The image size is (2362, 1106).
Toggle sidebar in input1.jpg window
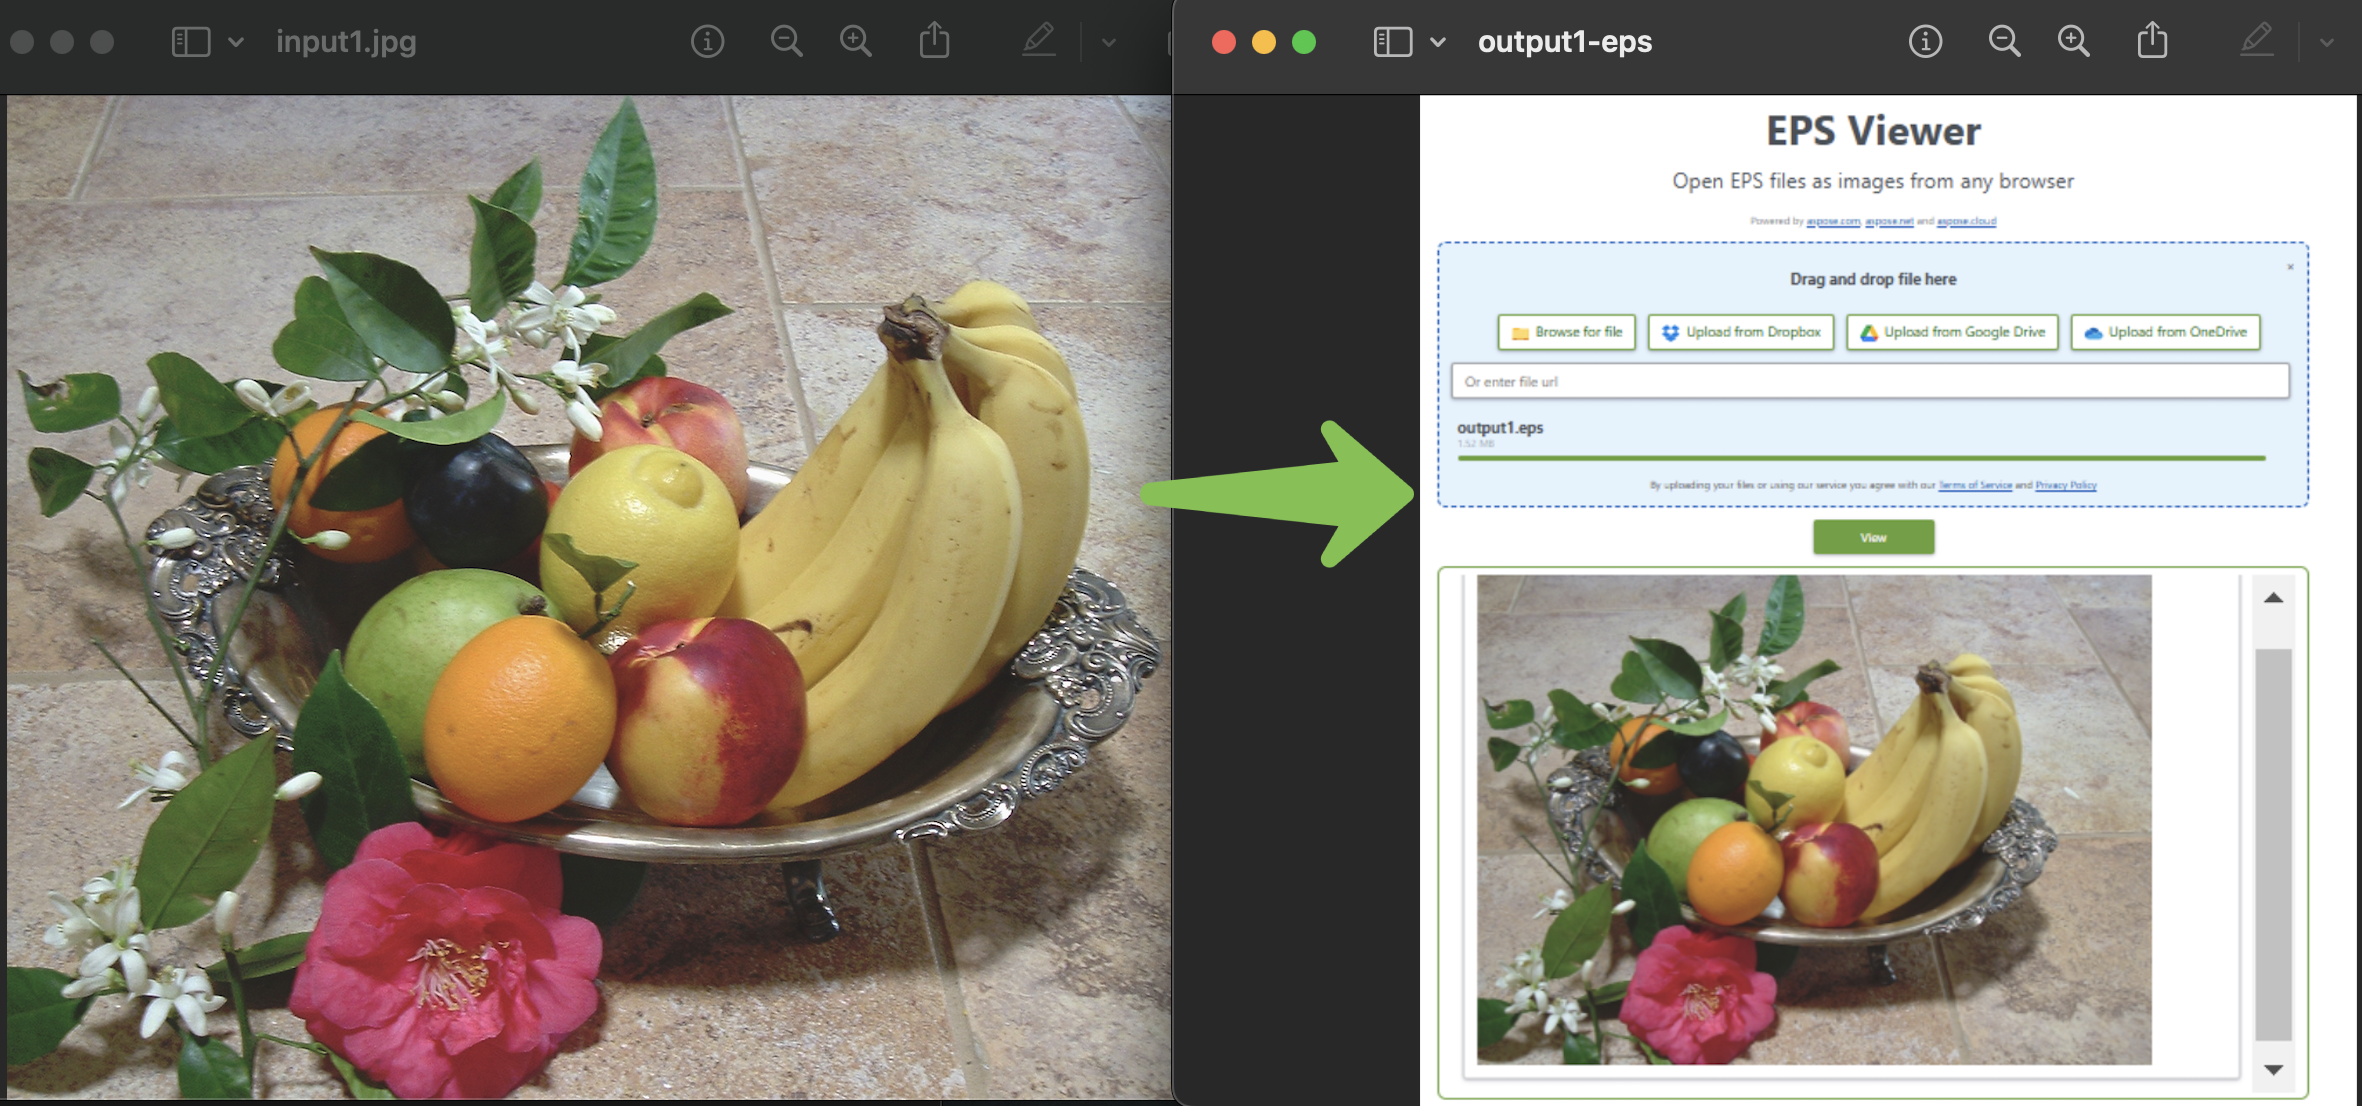pos(190,41)
